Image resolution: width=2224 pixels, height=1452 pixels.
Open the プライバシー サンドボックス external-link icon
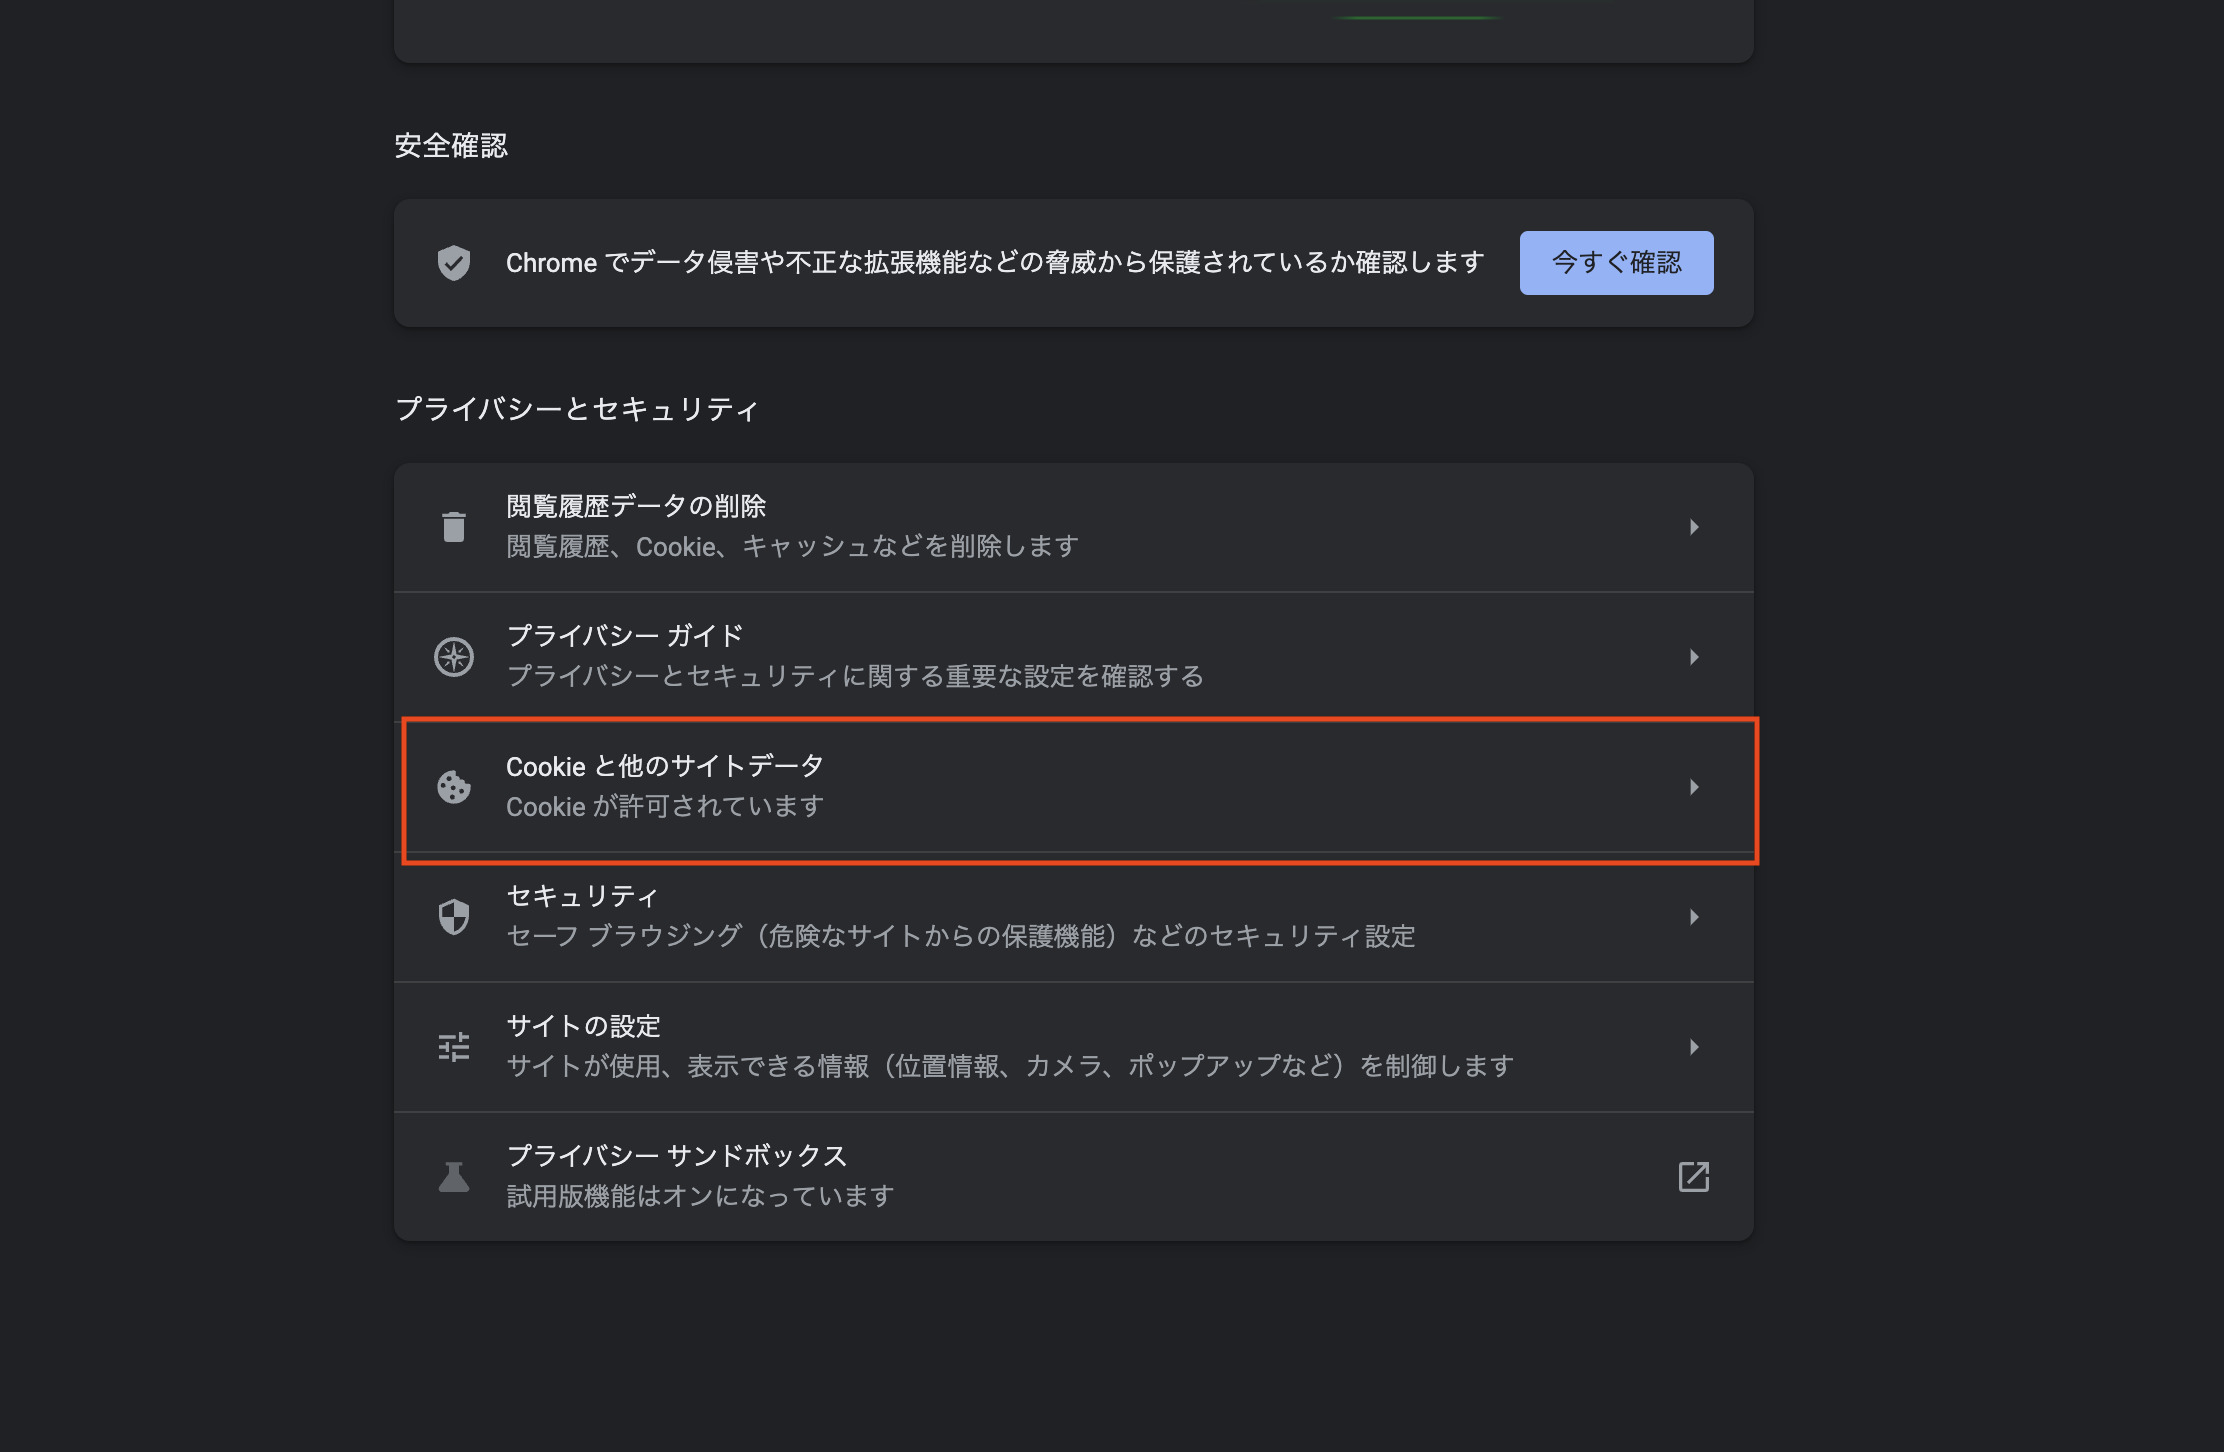point(1694,1177)
